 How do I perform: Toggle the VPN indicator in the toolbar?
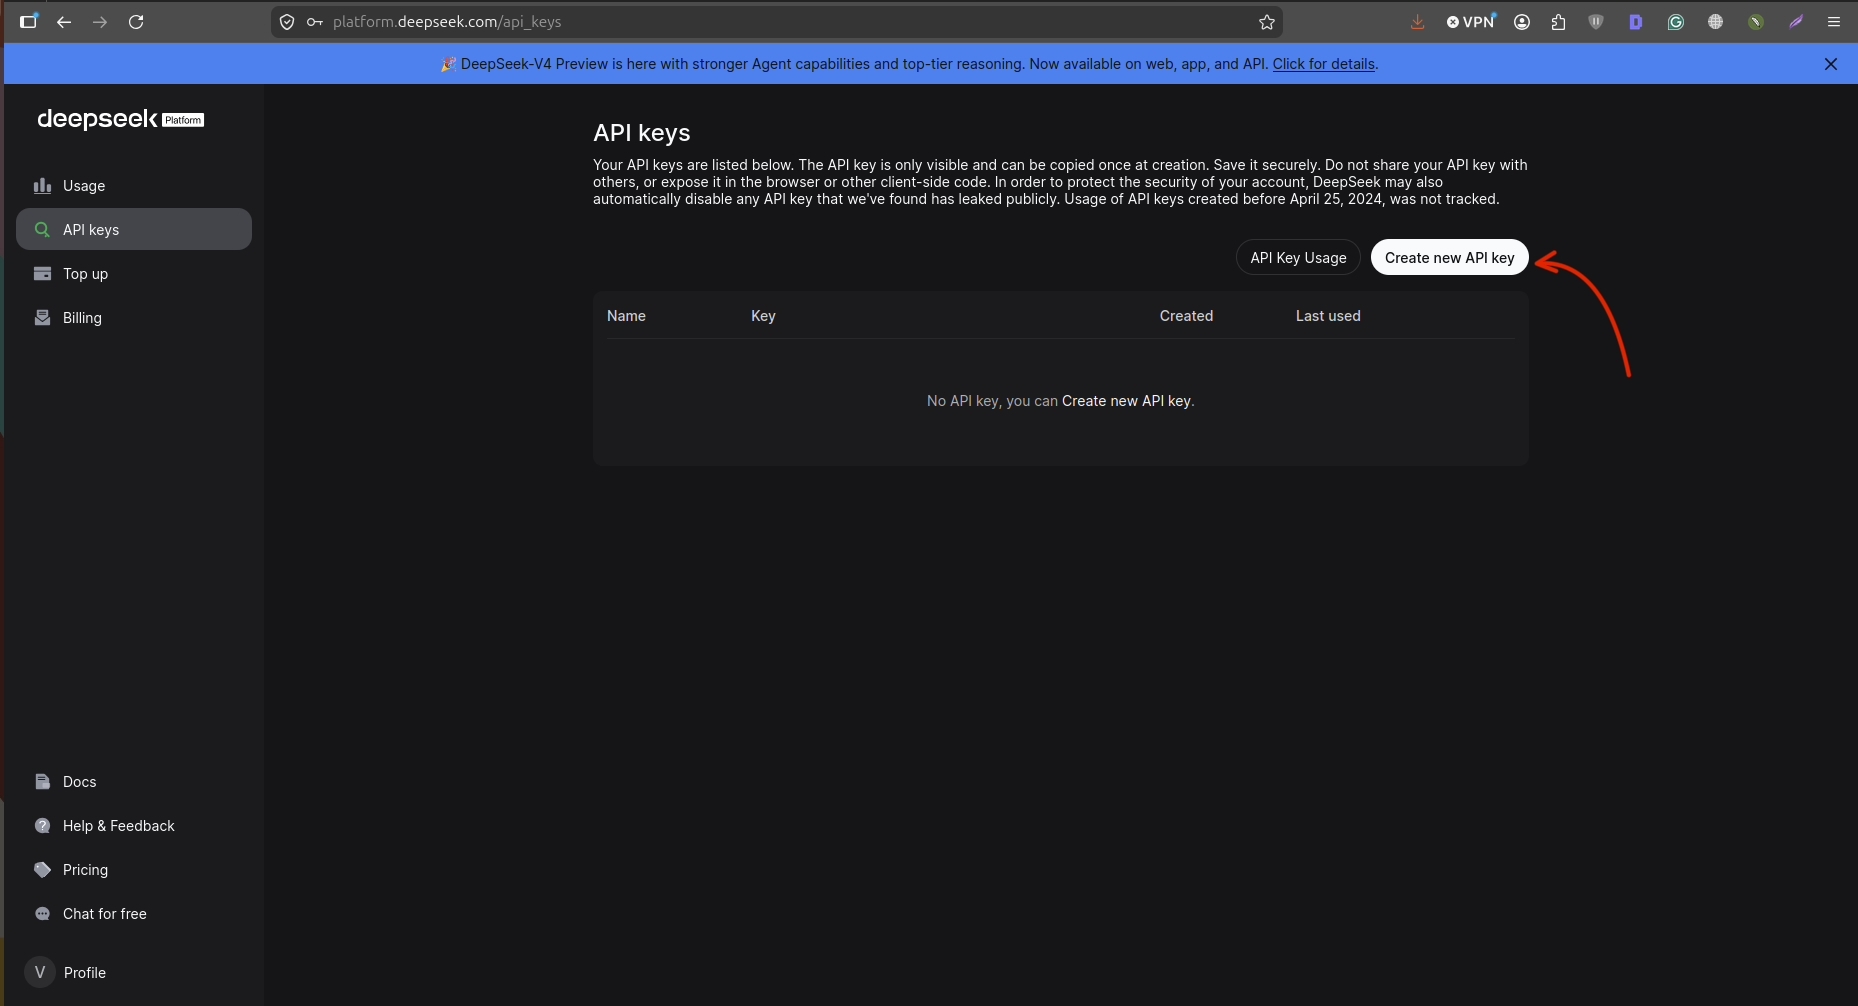[1470, 22]
